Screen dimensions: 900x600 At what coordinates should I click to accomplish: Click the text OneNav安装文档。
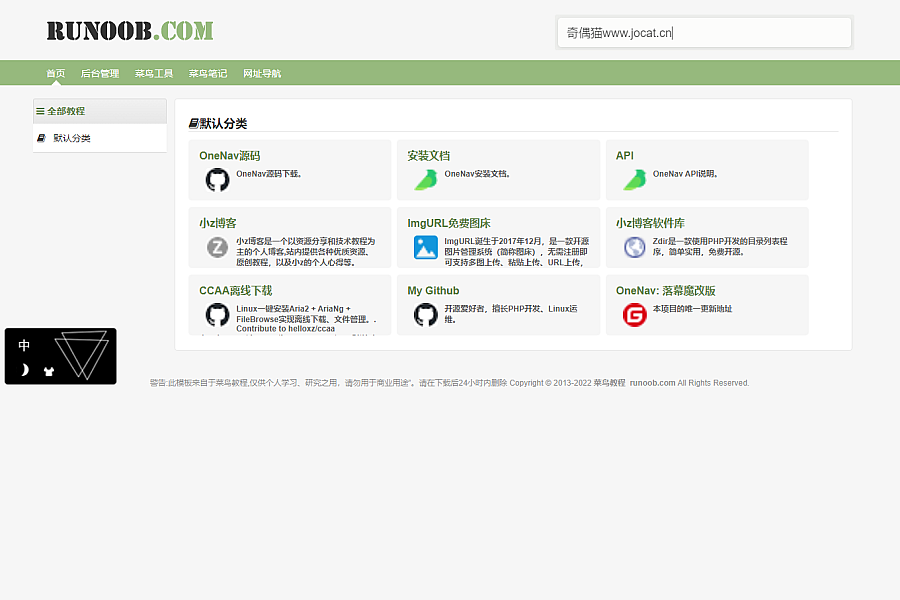478,173
